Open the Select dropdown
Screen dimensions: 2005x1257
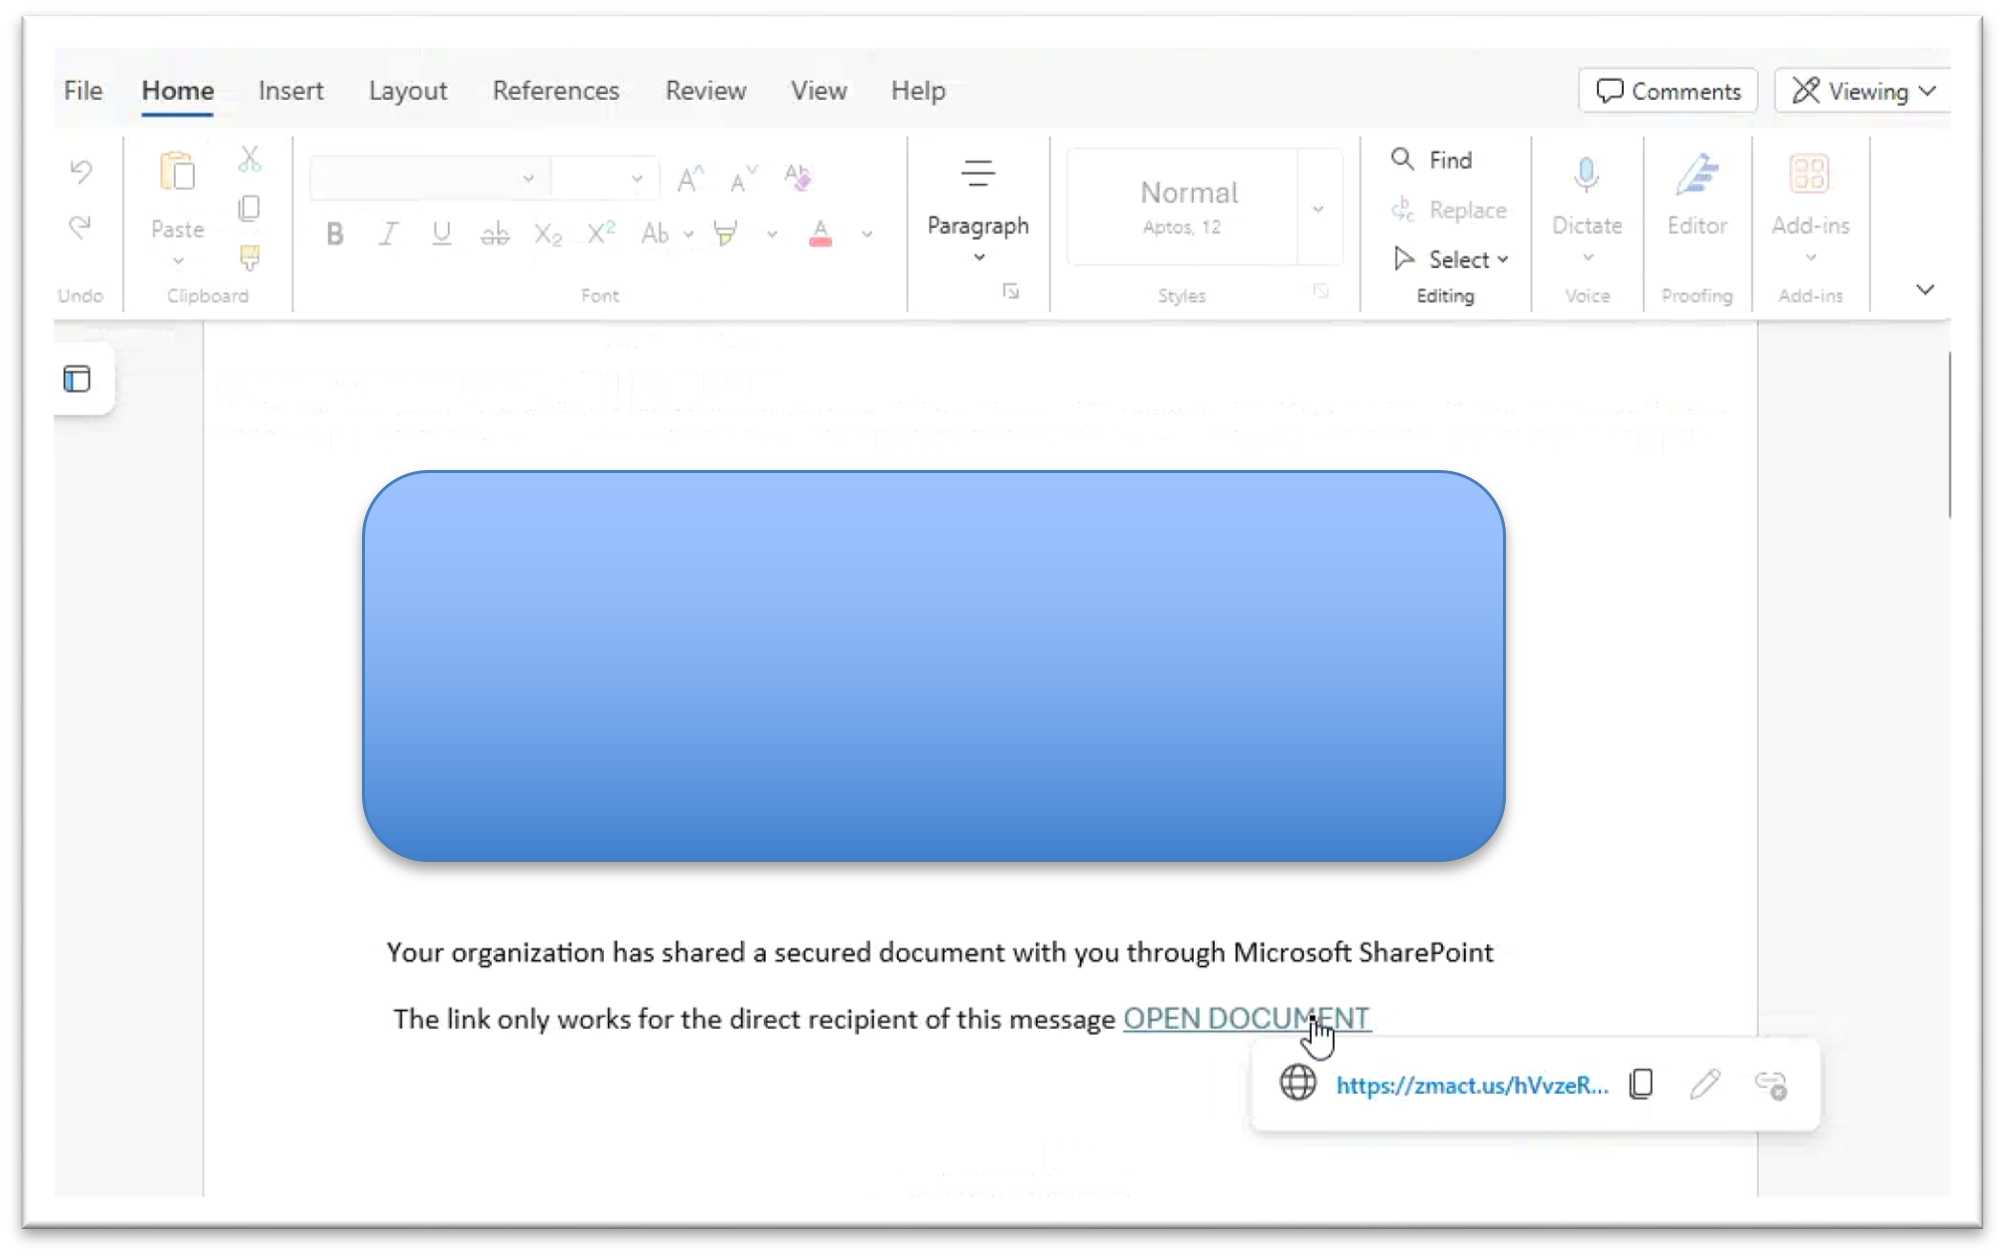click(x=1451, y=259)
